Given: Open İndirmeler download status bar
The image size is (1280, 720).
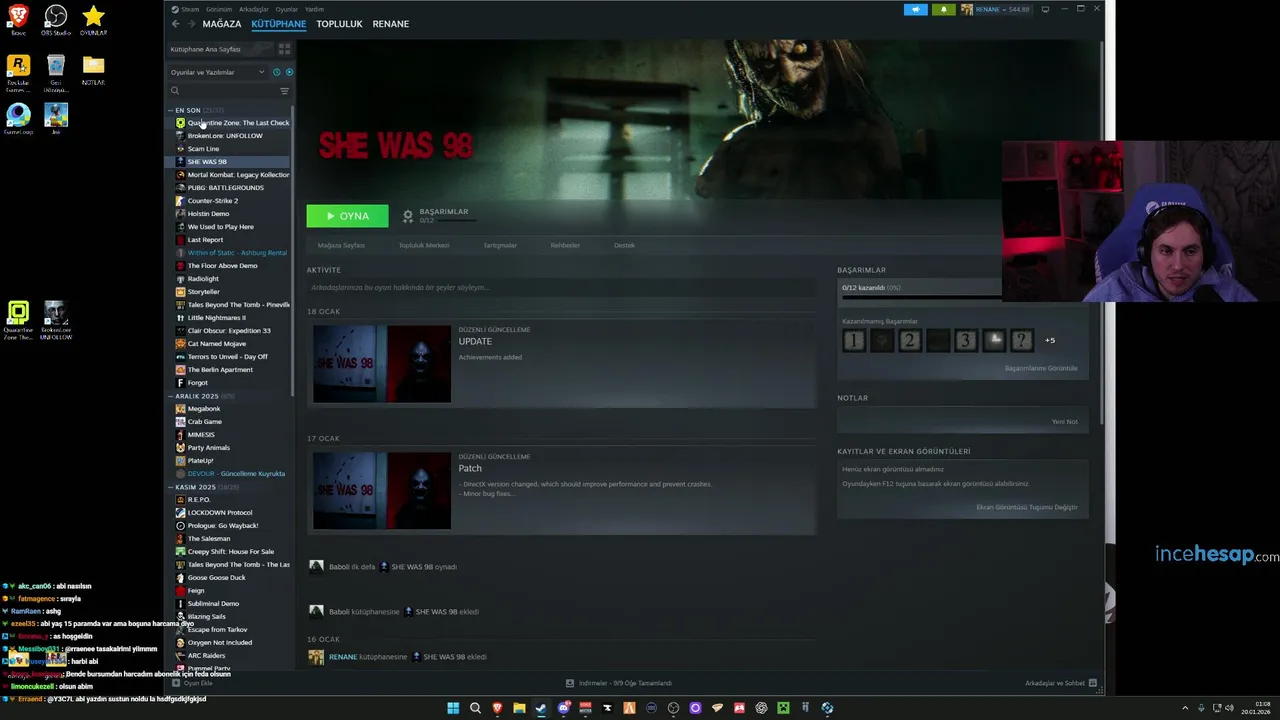Looking at the screenshot, I should click(619, 683).
